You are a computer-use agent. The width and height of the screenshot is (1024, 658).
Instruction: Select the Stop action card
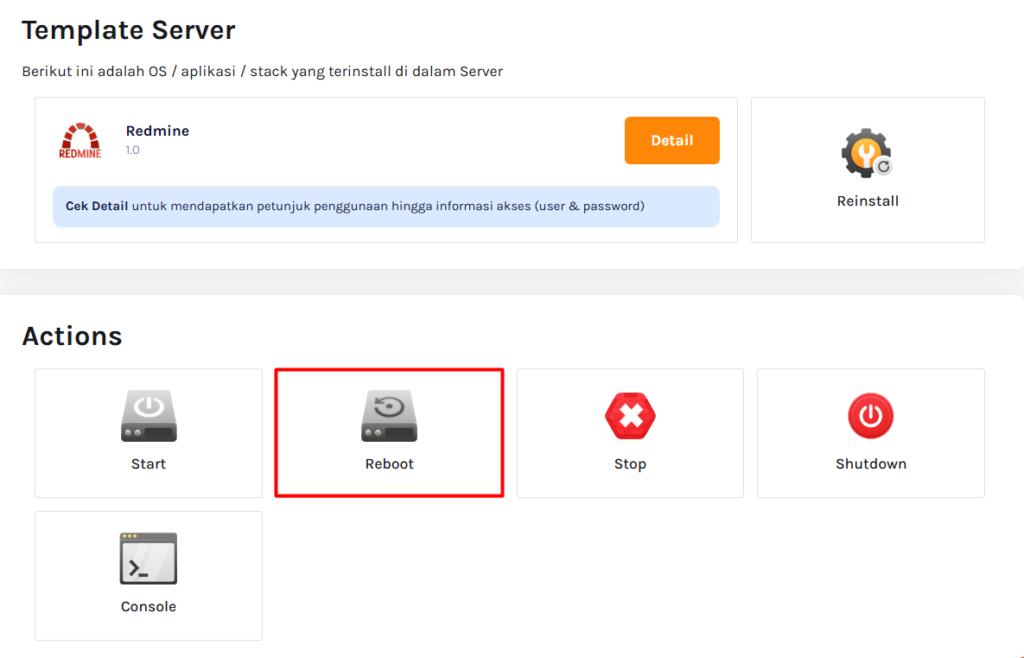(x=630, y=433)
